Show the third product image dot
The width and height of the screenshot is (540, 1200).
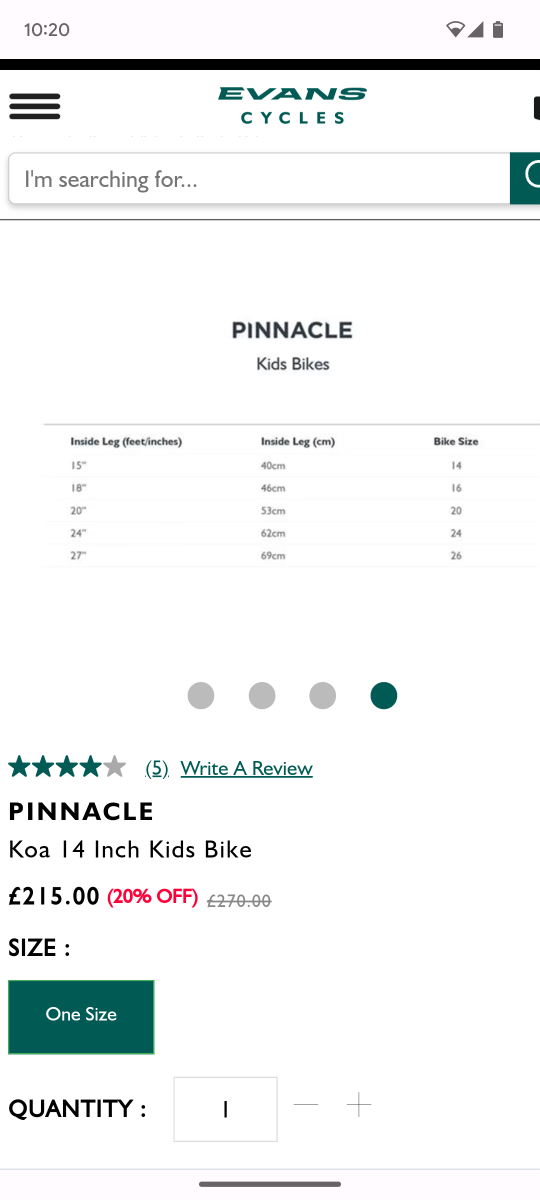click(323, 695)
